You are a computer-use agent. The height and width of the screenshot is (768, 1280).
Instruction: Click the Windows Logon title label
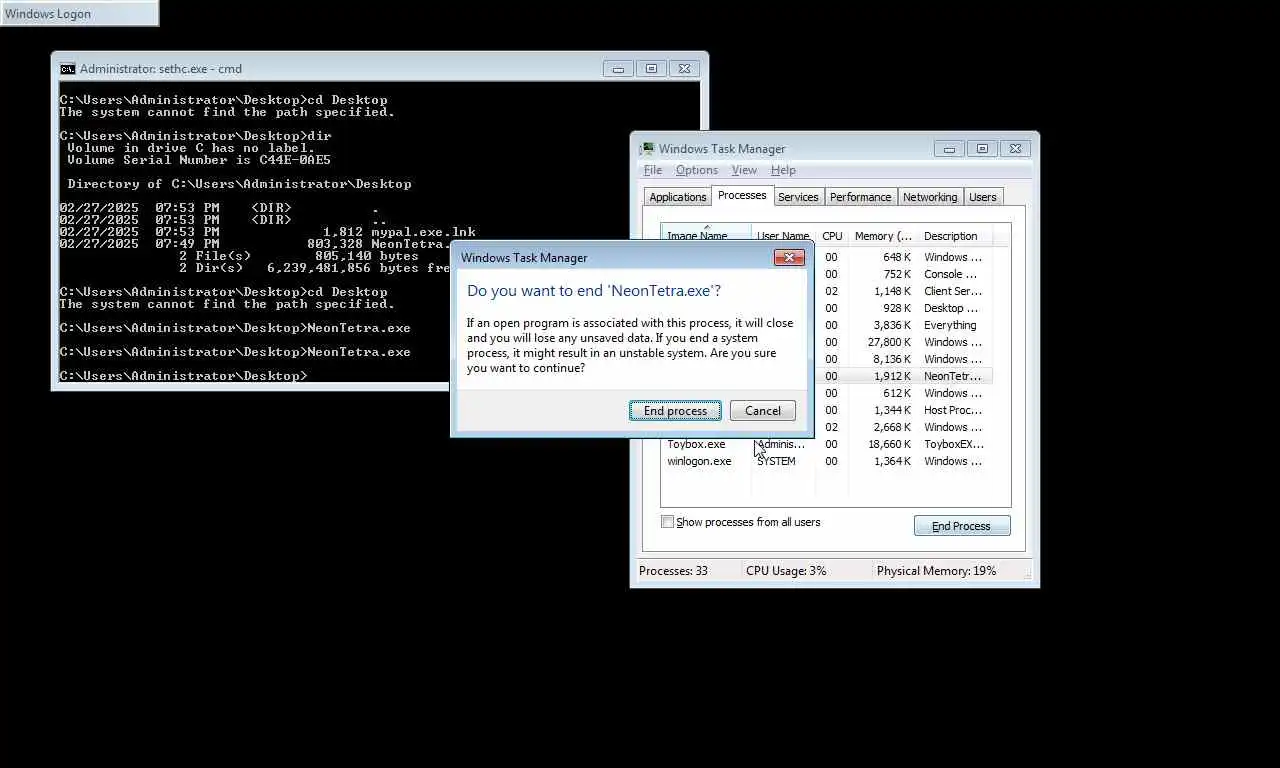pyautogui.click(x=48, y=14)
